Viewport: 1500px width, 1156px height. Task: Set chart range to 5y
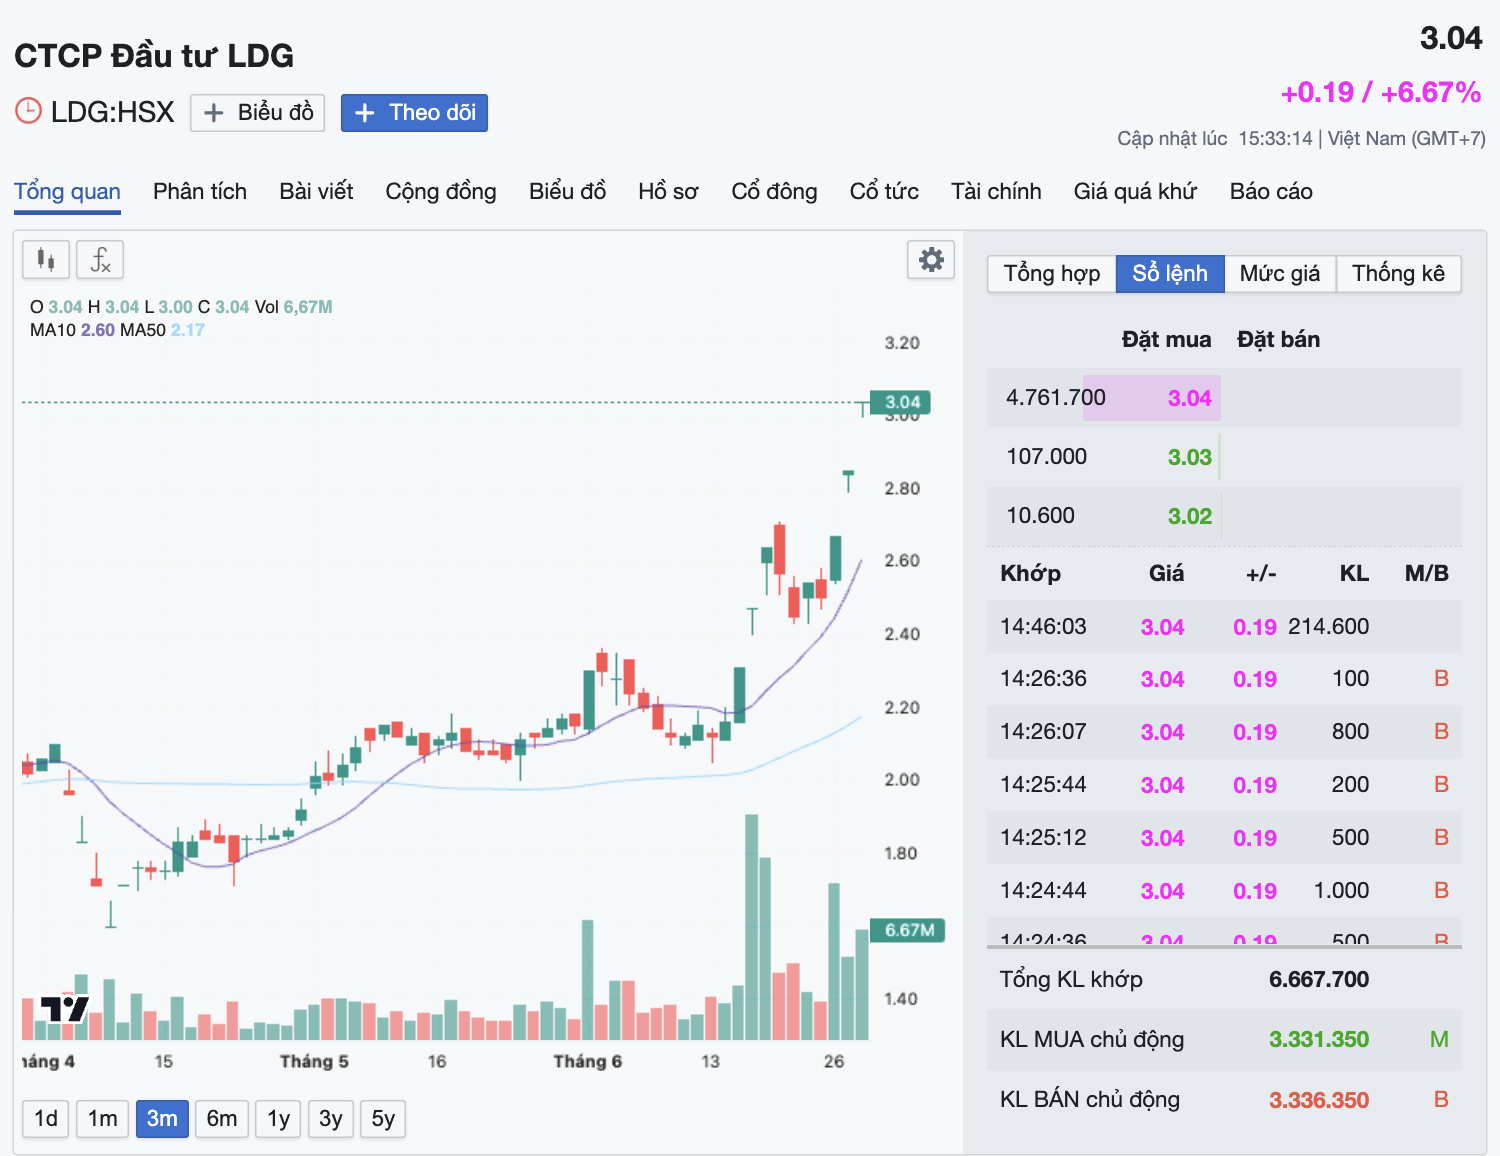(x=383, y=1118)
